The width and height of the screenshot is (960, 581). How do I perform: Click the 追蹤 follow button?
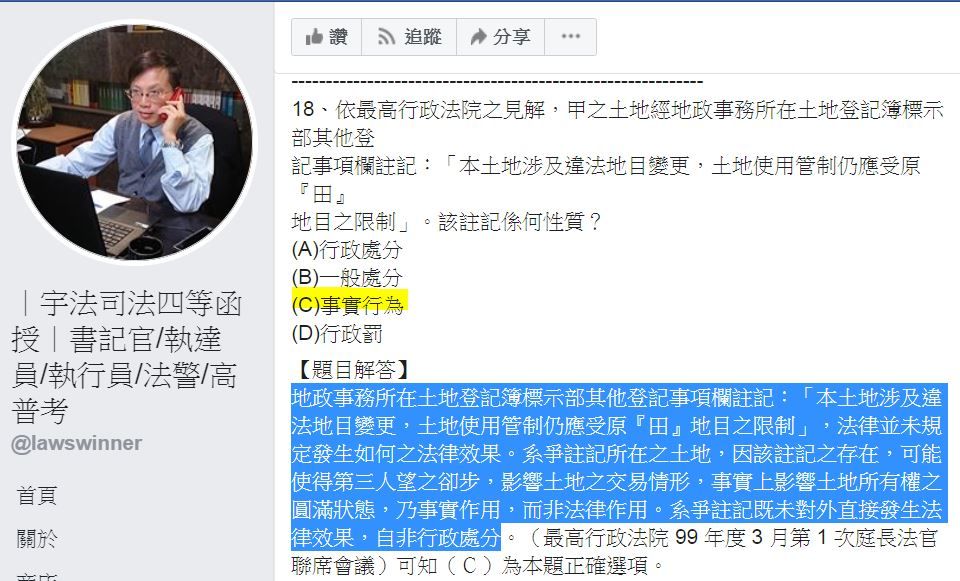coord(409,37)
